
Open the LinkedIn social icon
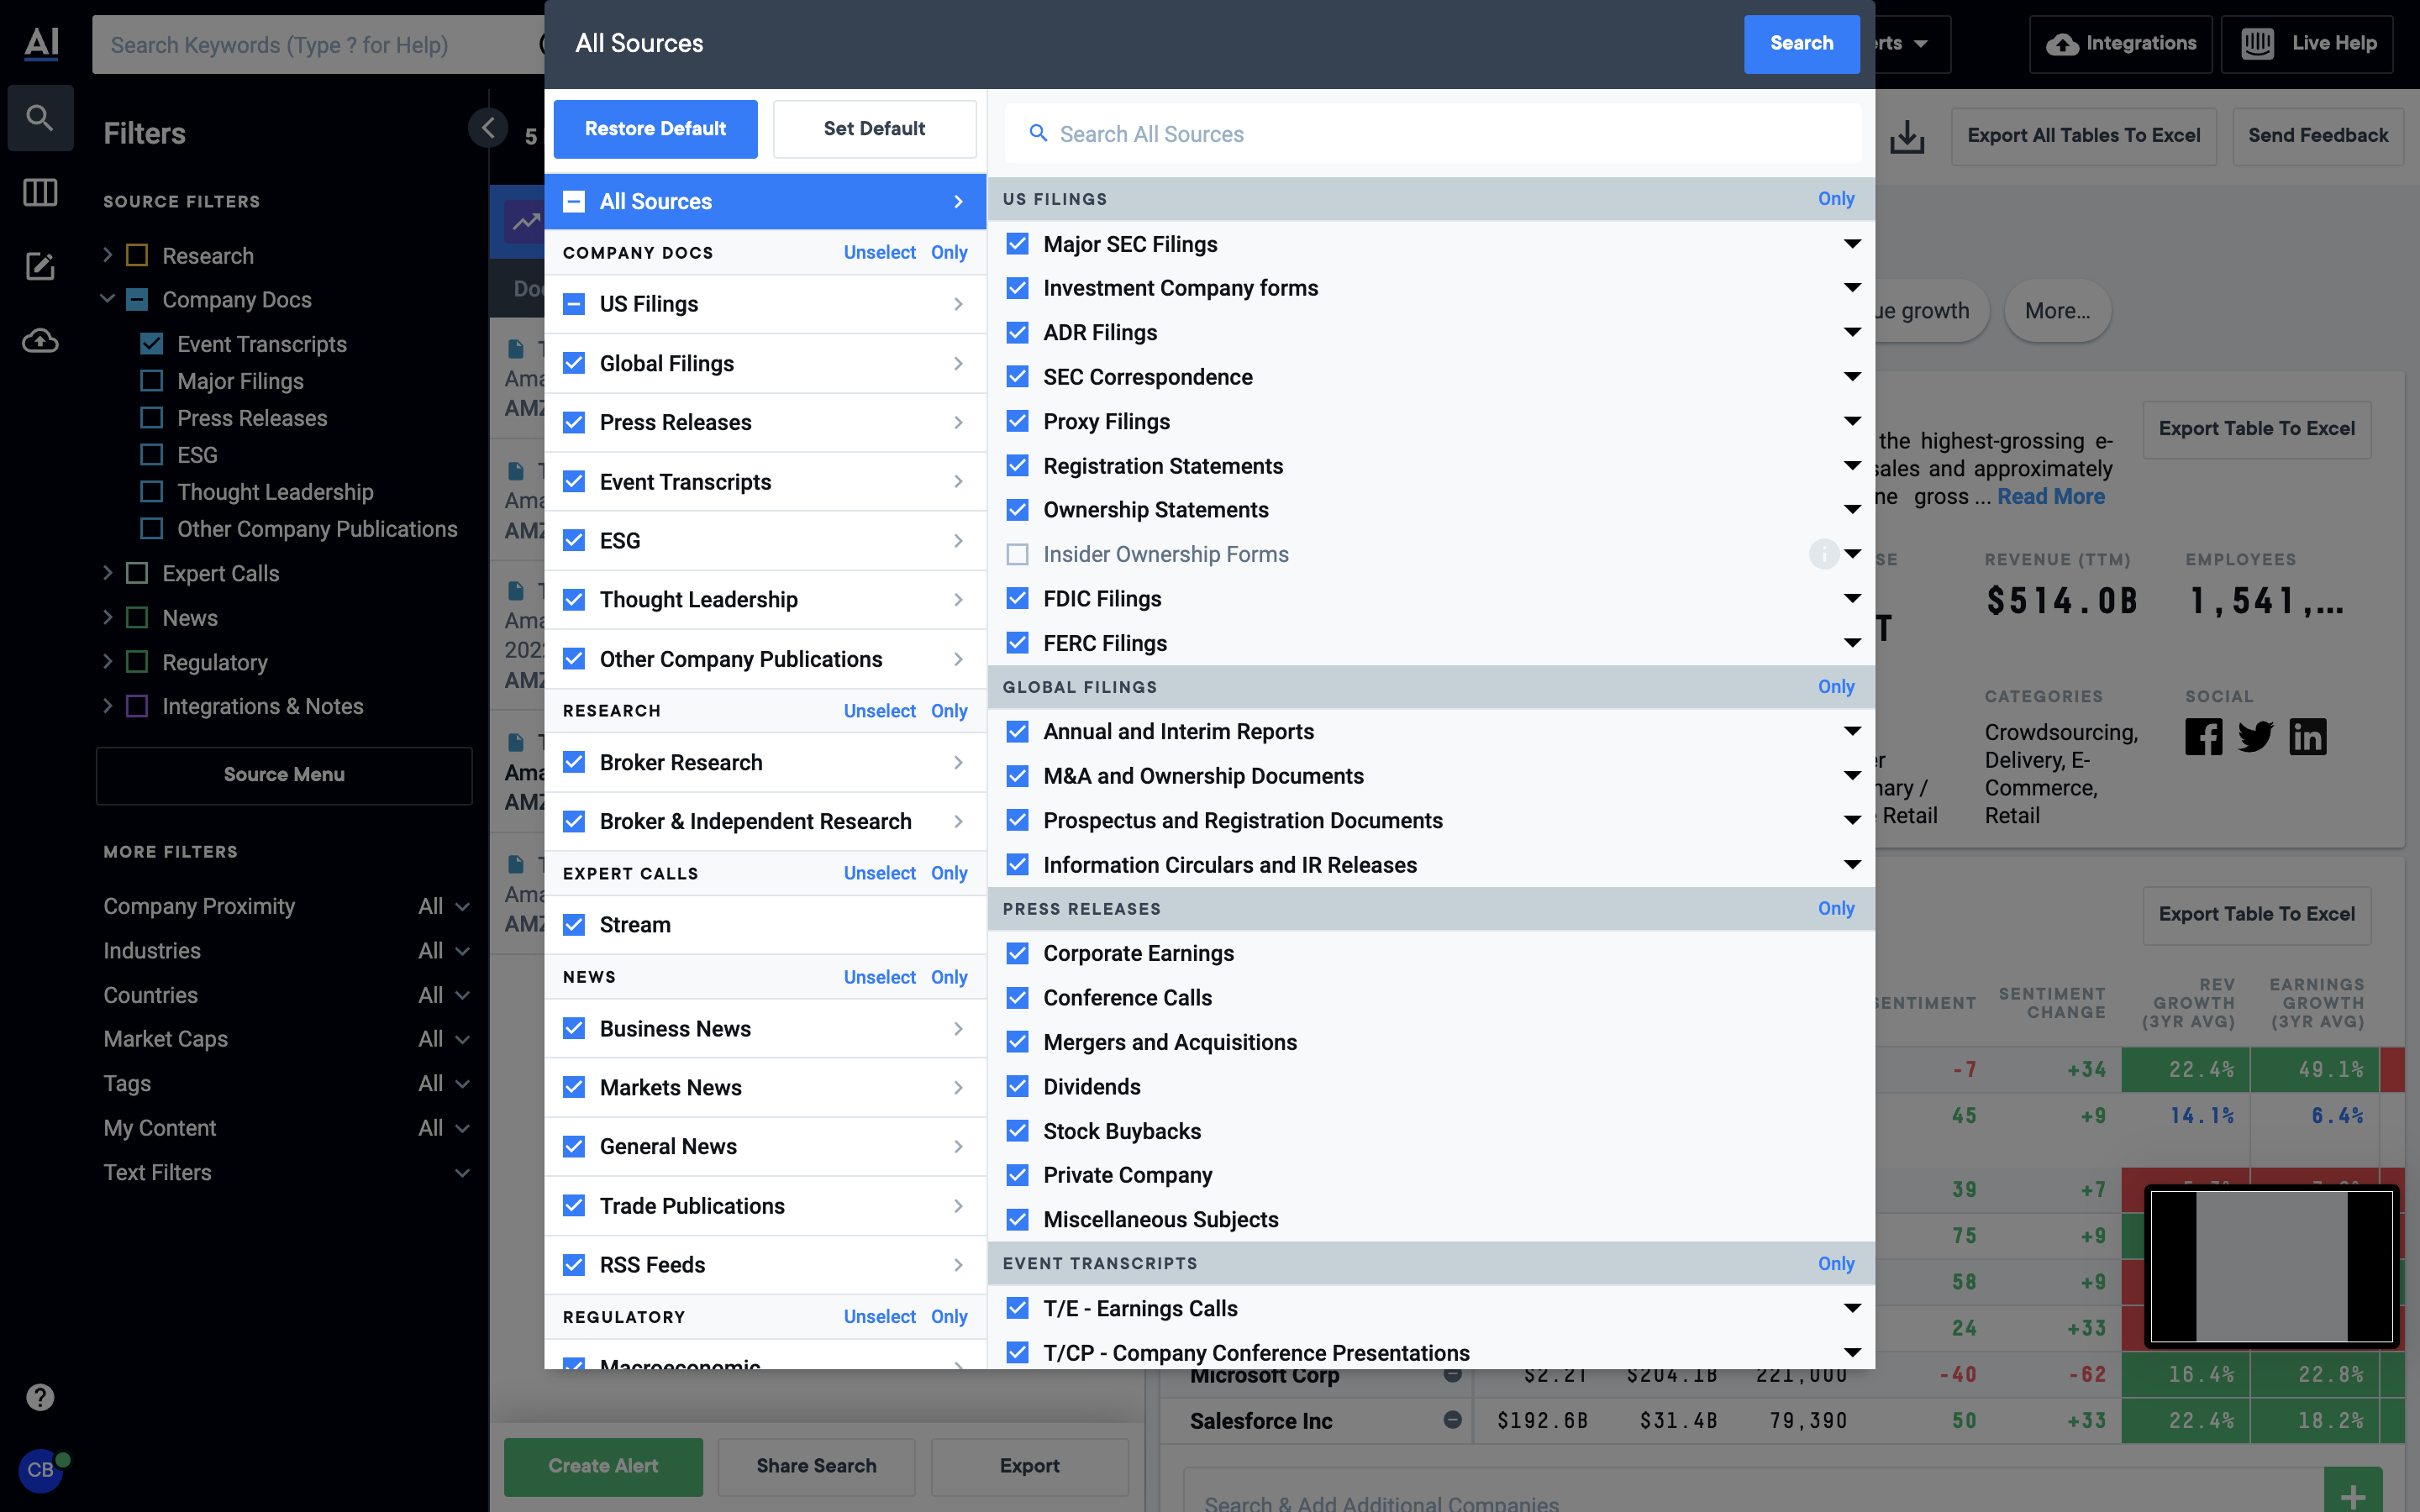[x=2307, y=737]
